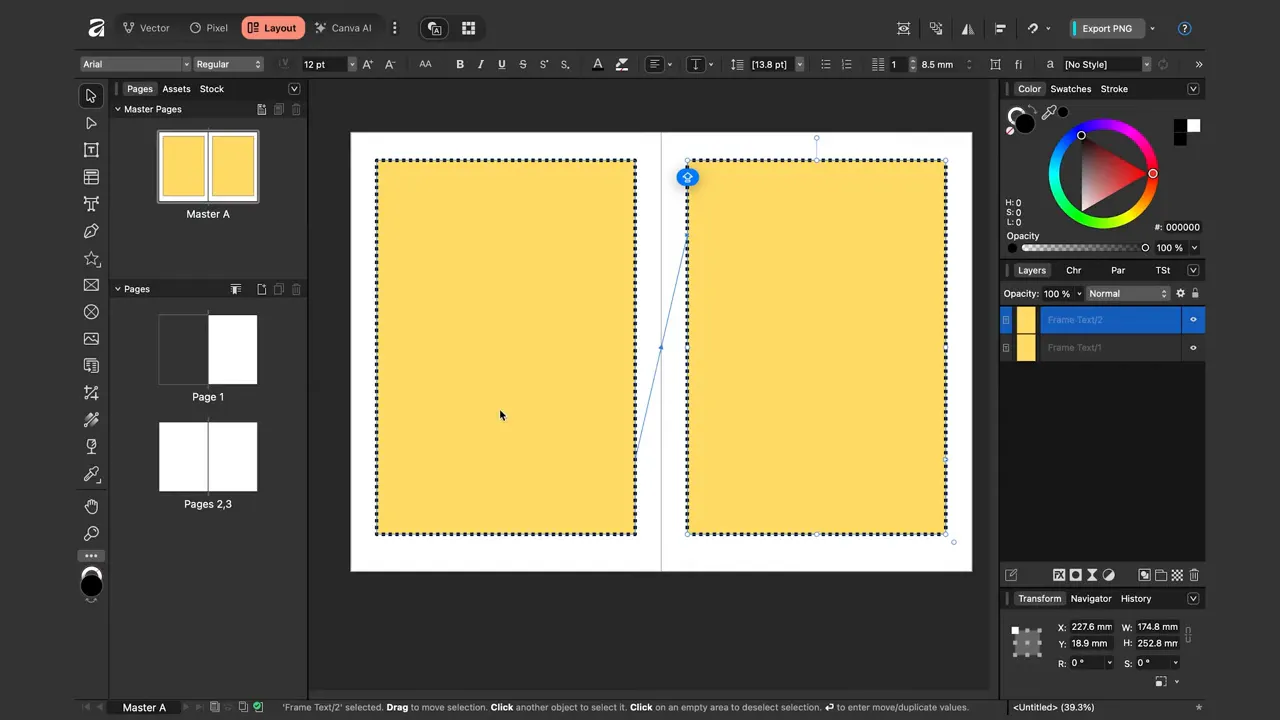The width and height of the screenshot is (1280, 720).
Task: Click the Export PNG button
Action: (1106, 28)
